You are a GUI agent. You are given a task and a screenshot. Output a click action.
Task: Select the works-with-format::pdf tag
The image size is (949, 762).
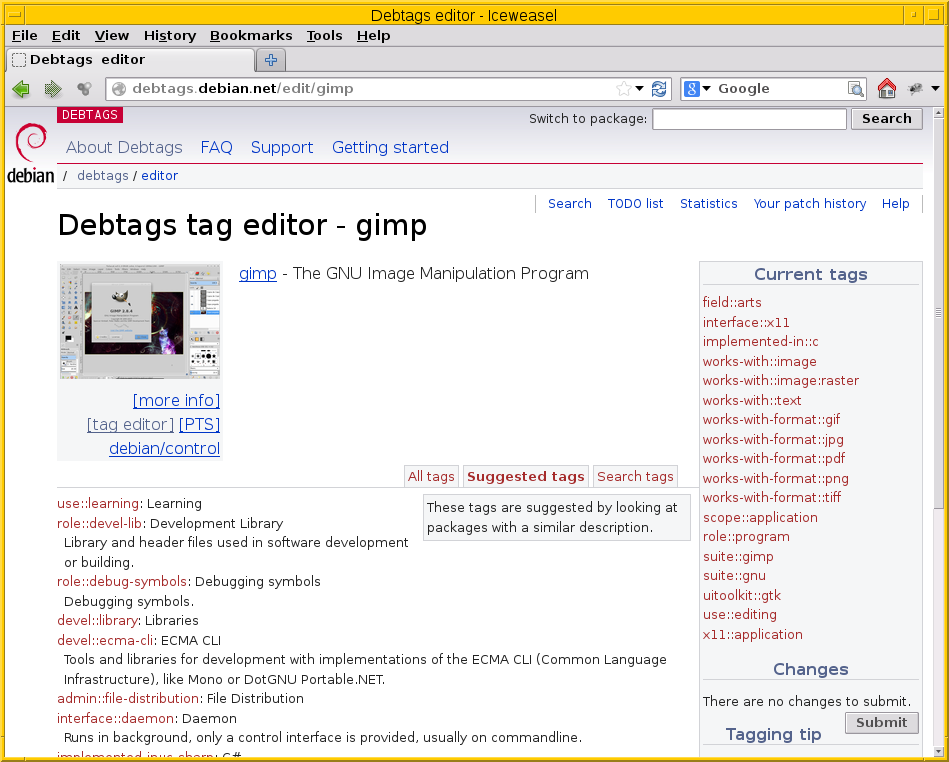[x=775, y=458]
